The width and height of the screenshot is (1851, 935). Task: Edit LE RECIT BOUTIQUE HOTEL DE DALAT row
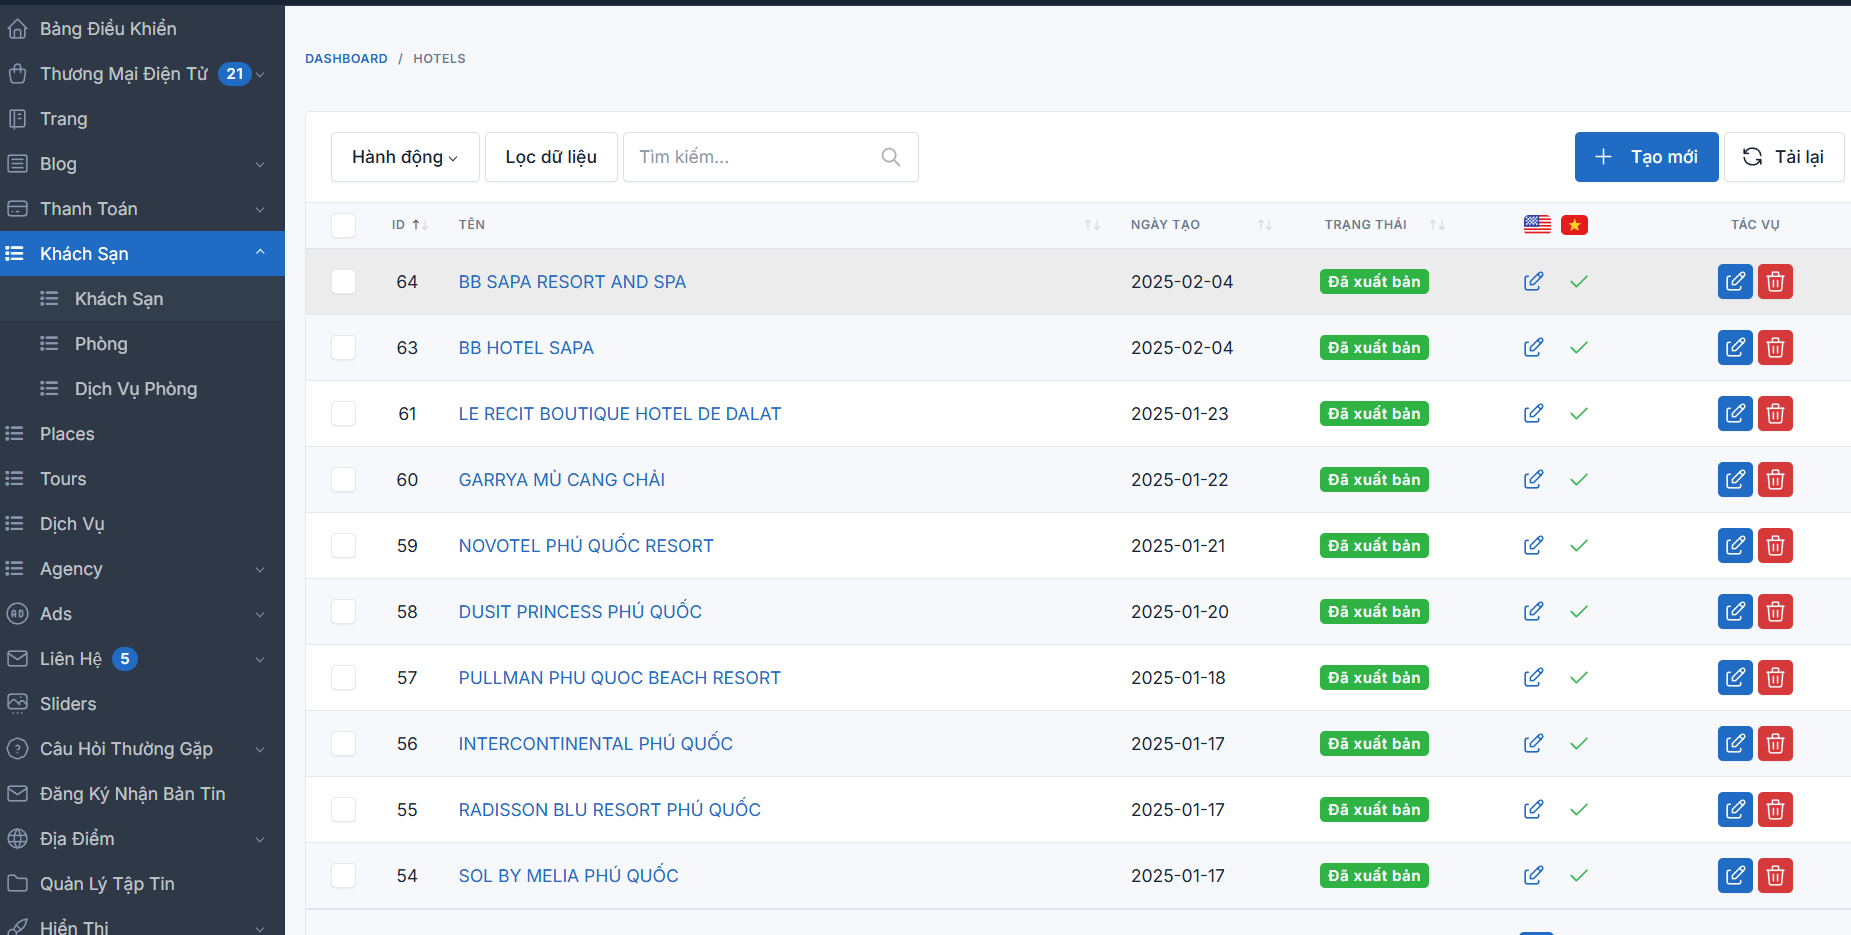point(1735,414)
